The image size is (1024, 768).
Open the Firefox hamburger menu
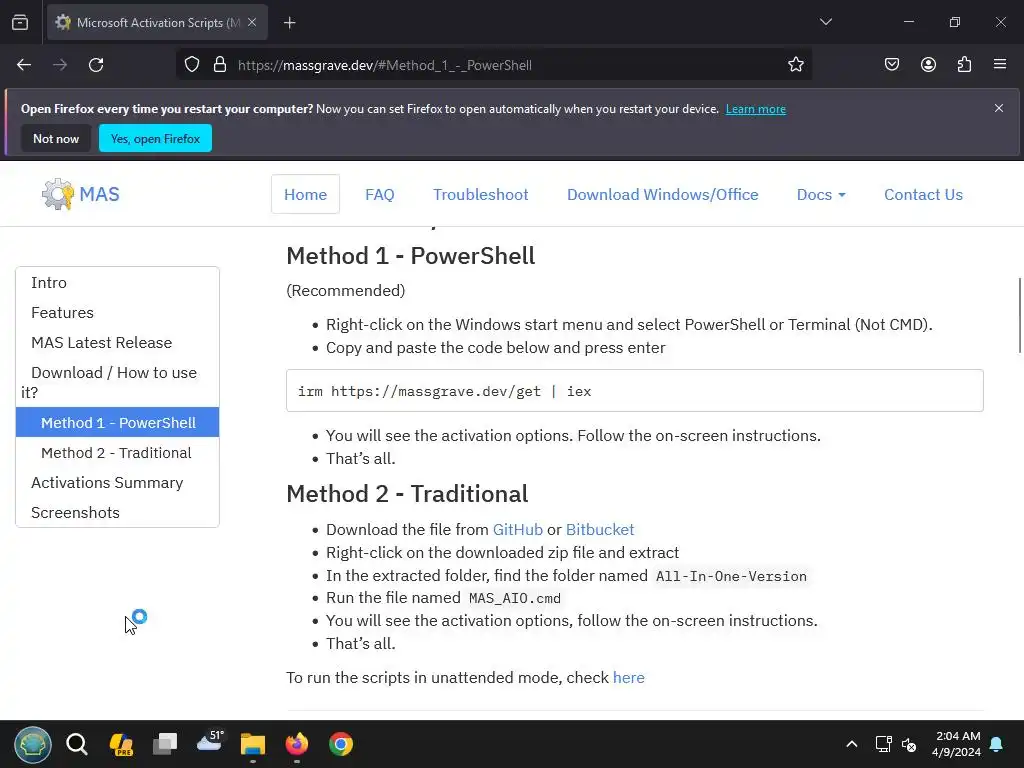point(1000,65)
